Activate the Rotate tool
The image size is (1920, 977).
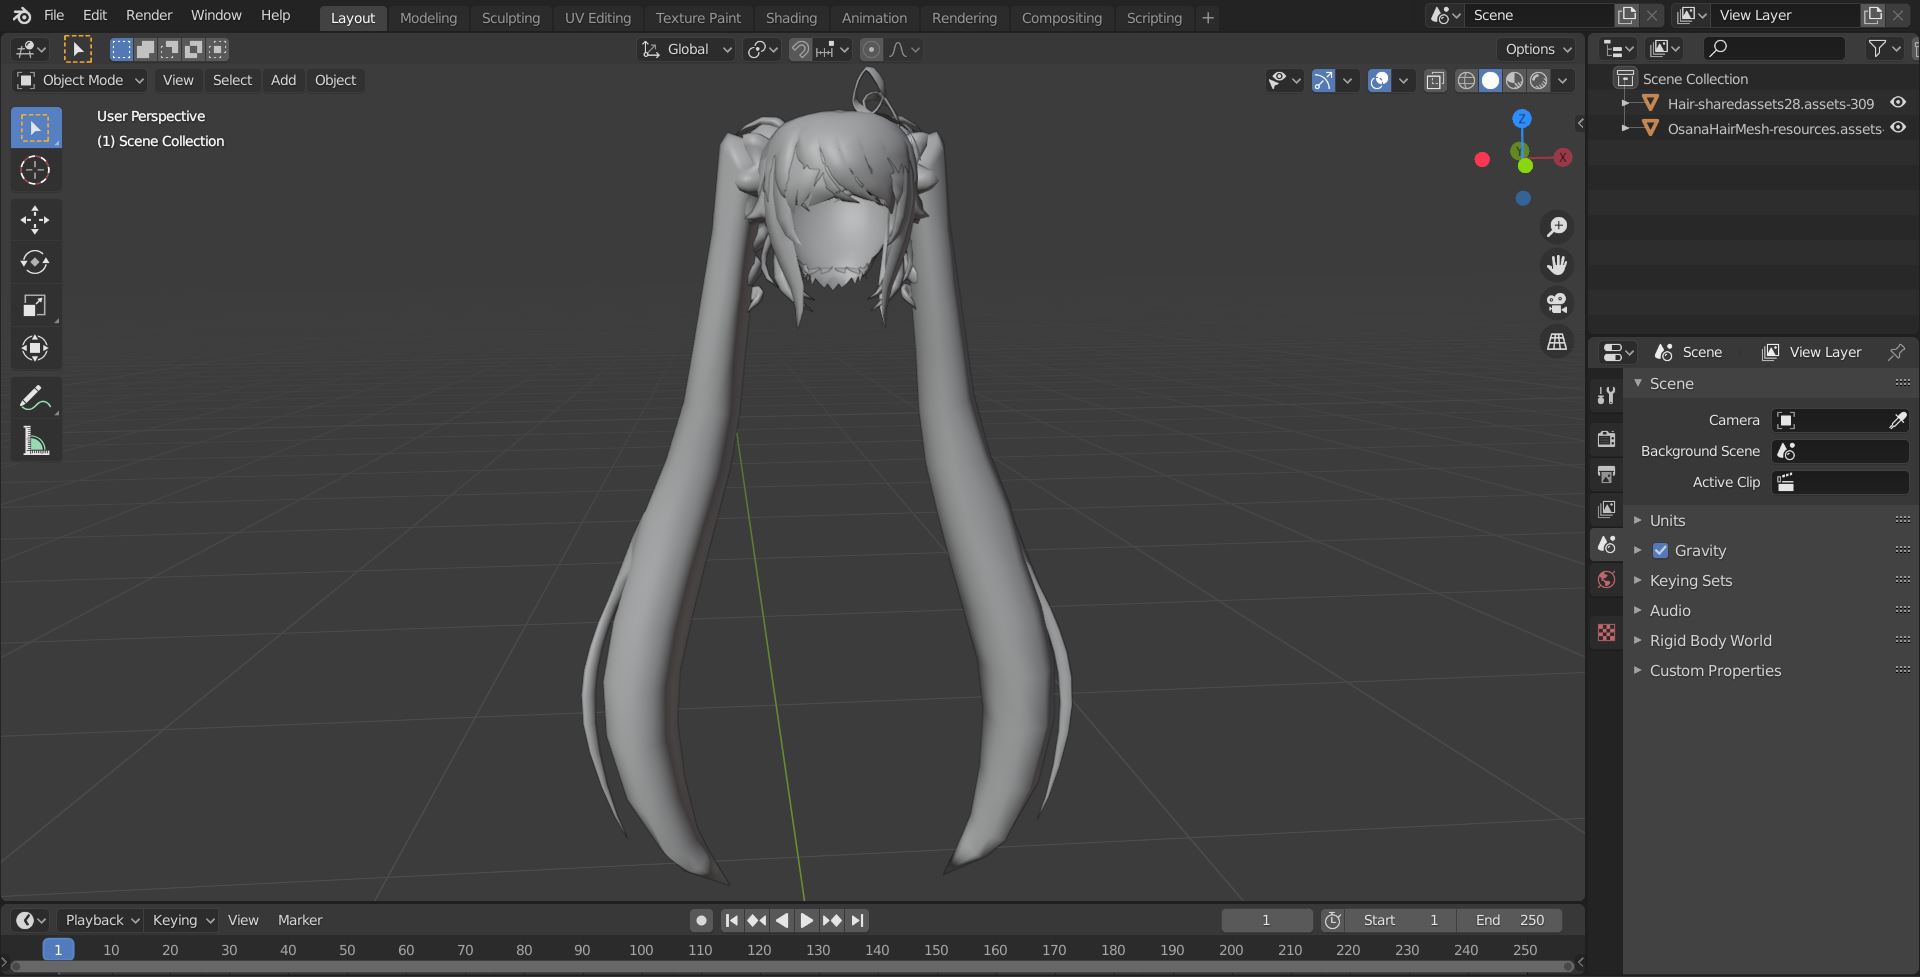point(35,263)
